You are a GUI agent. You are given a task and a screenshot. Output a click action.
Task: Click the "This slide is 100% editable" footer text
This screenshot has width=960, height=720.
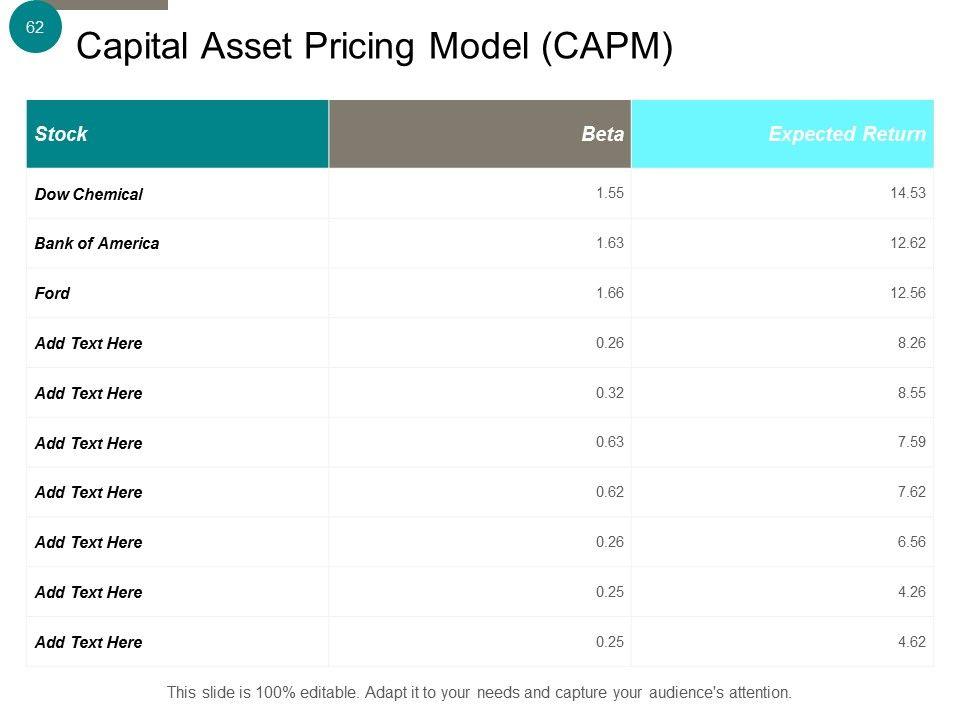pos(479,692)
